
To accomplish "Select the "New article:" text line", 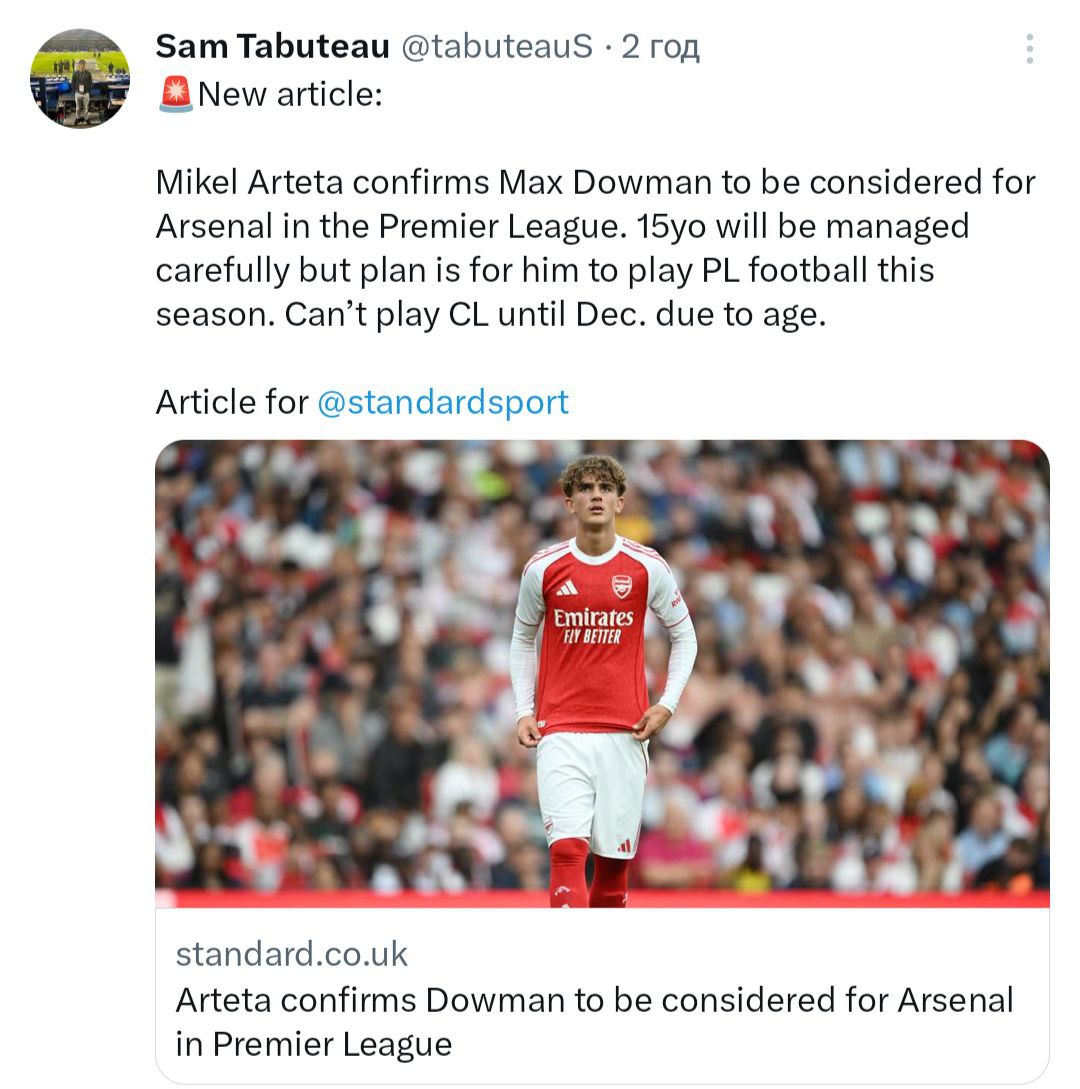I will 290,95.
